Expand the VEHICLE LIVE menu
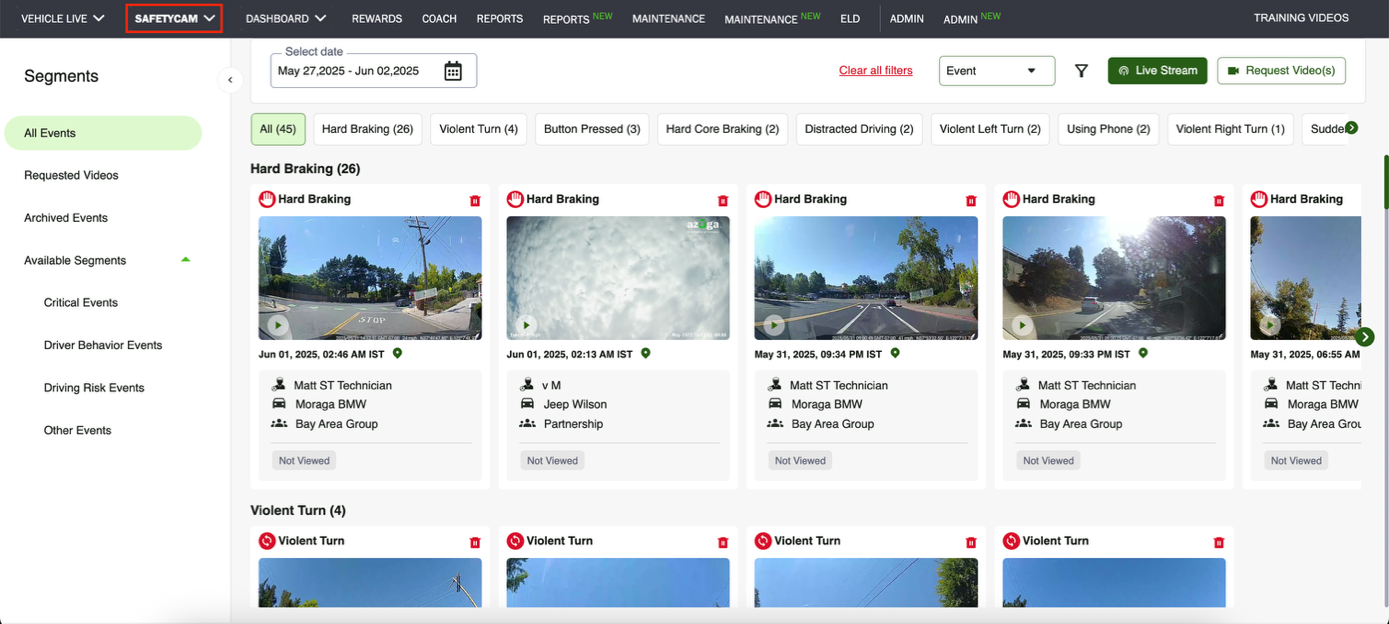The height and width of the screenshot is (624, 1389). pos(63,18)
